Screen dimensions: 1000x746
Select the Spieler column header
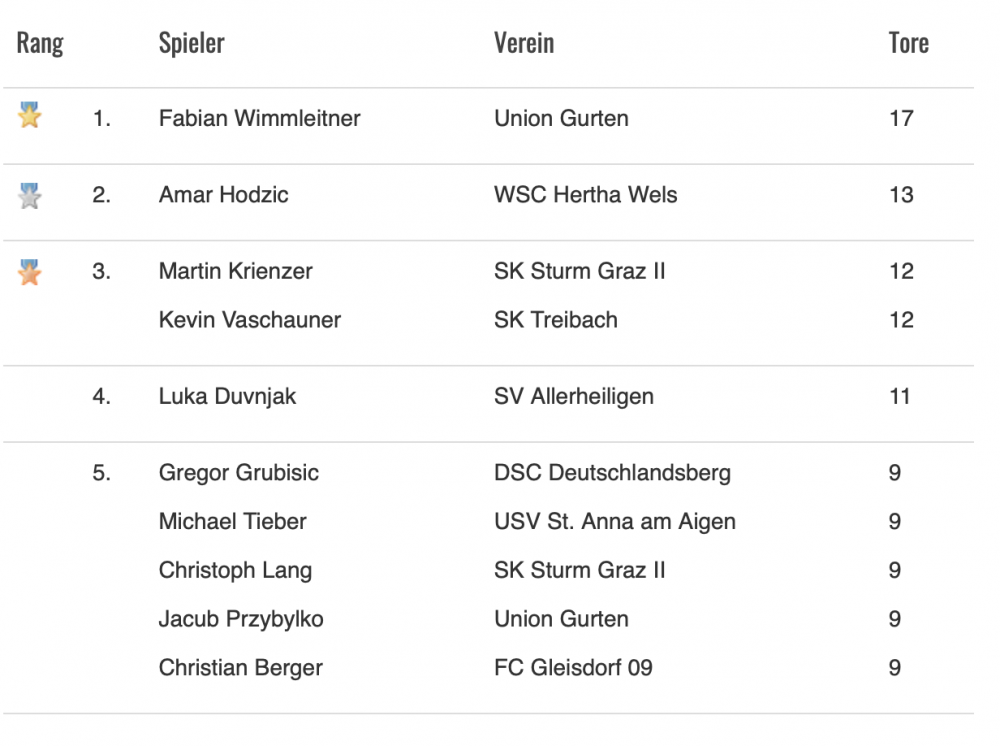coord(191,43)
